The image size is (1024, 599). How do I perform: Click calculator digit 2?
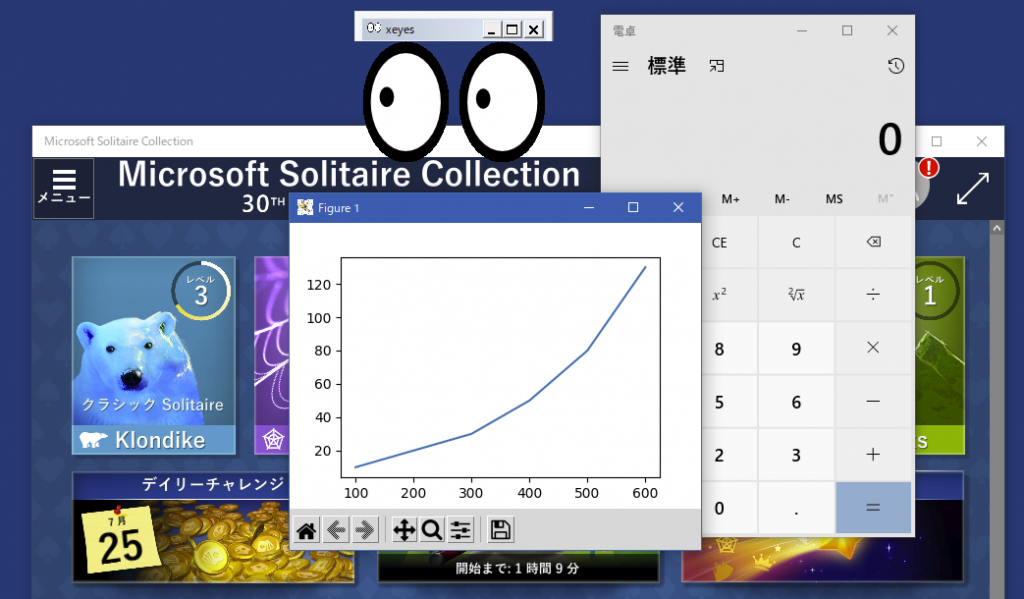point(719,455)
